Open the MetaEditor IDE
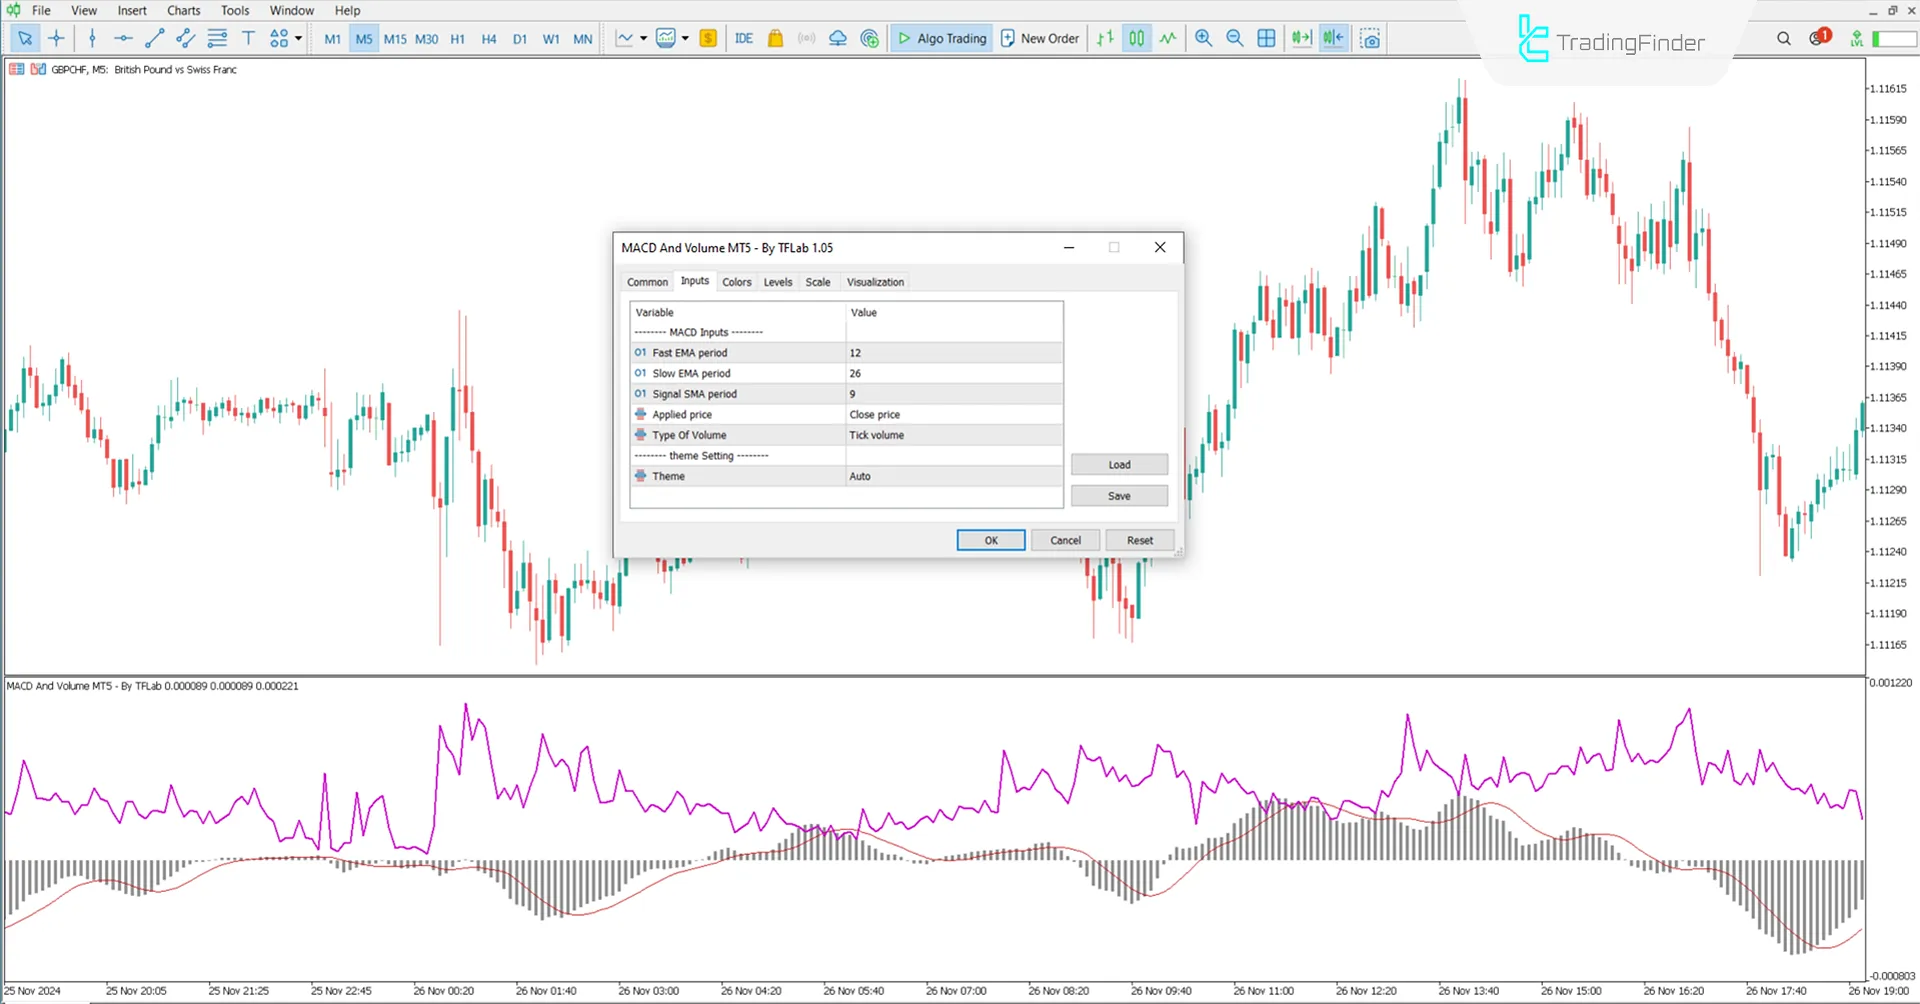The height and width of the screenshot is (1004, 1920). pyautogui.click(x=743, y=38)
